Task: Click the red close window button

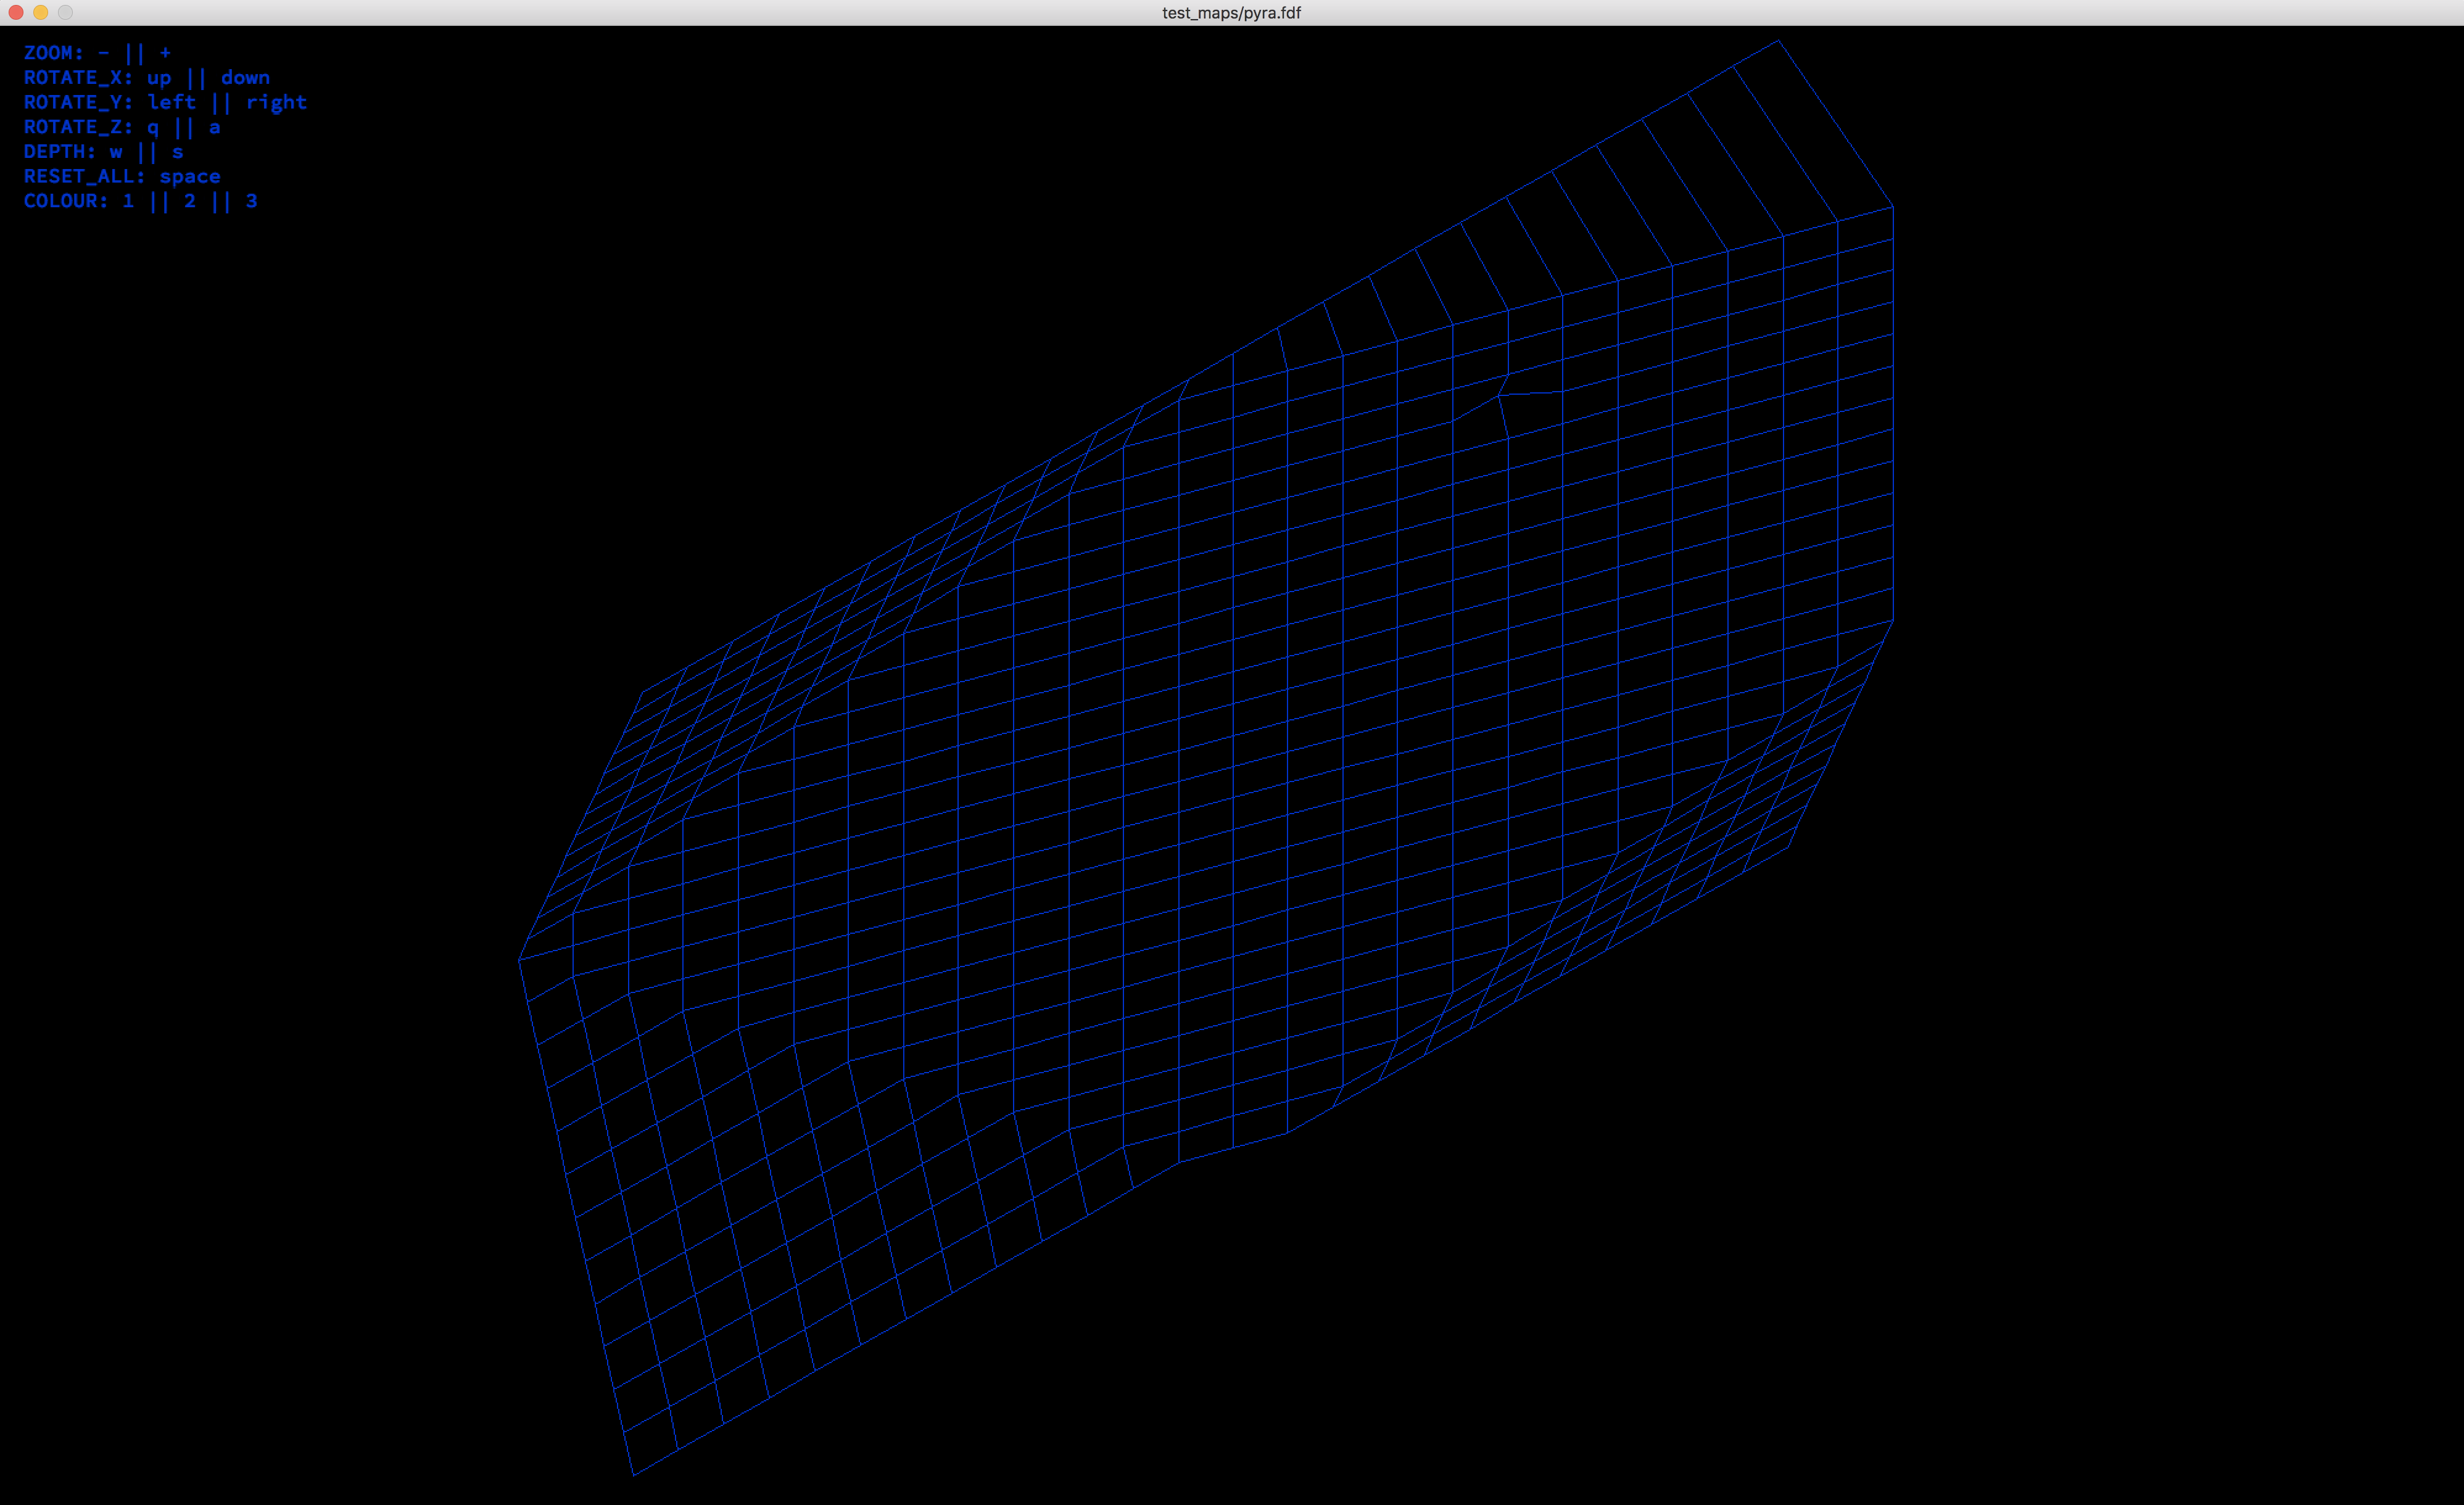Action: (x=16, y=12)
